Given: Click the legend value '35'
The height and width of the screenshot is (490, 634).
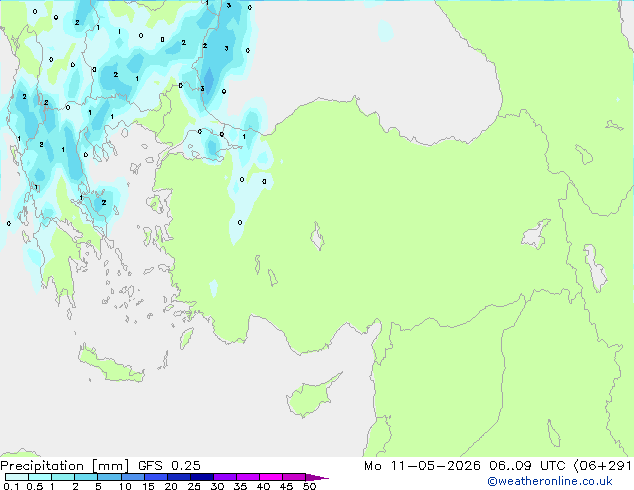Looking at the screenshot, I should point(240,486).
